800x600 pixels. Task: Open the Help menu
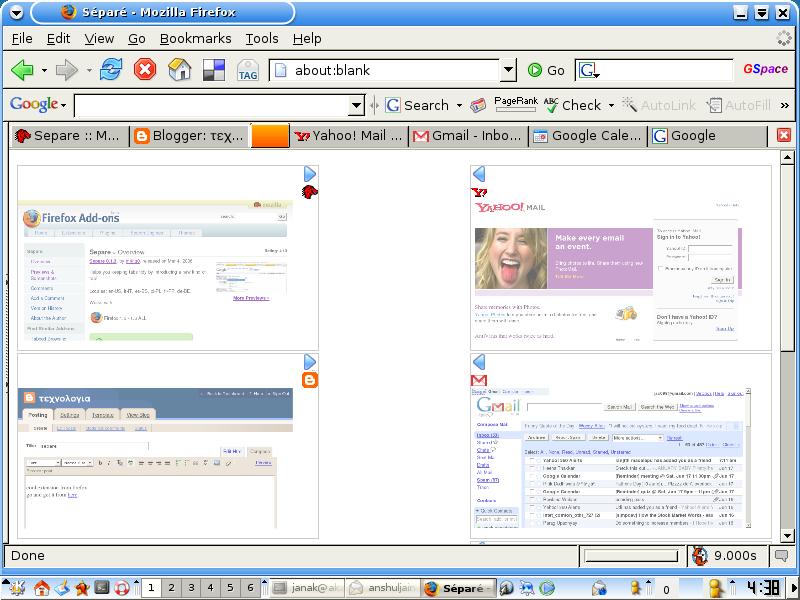[307, 39]
